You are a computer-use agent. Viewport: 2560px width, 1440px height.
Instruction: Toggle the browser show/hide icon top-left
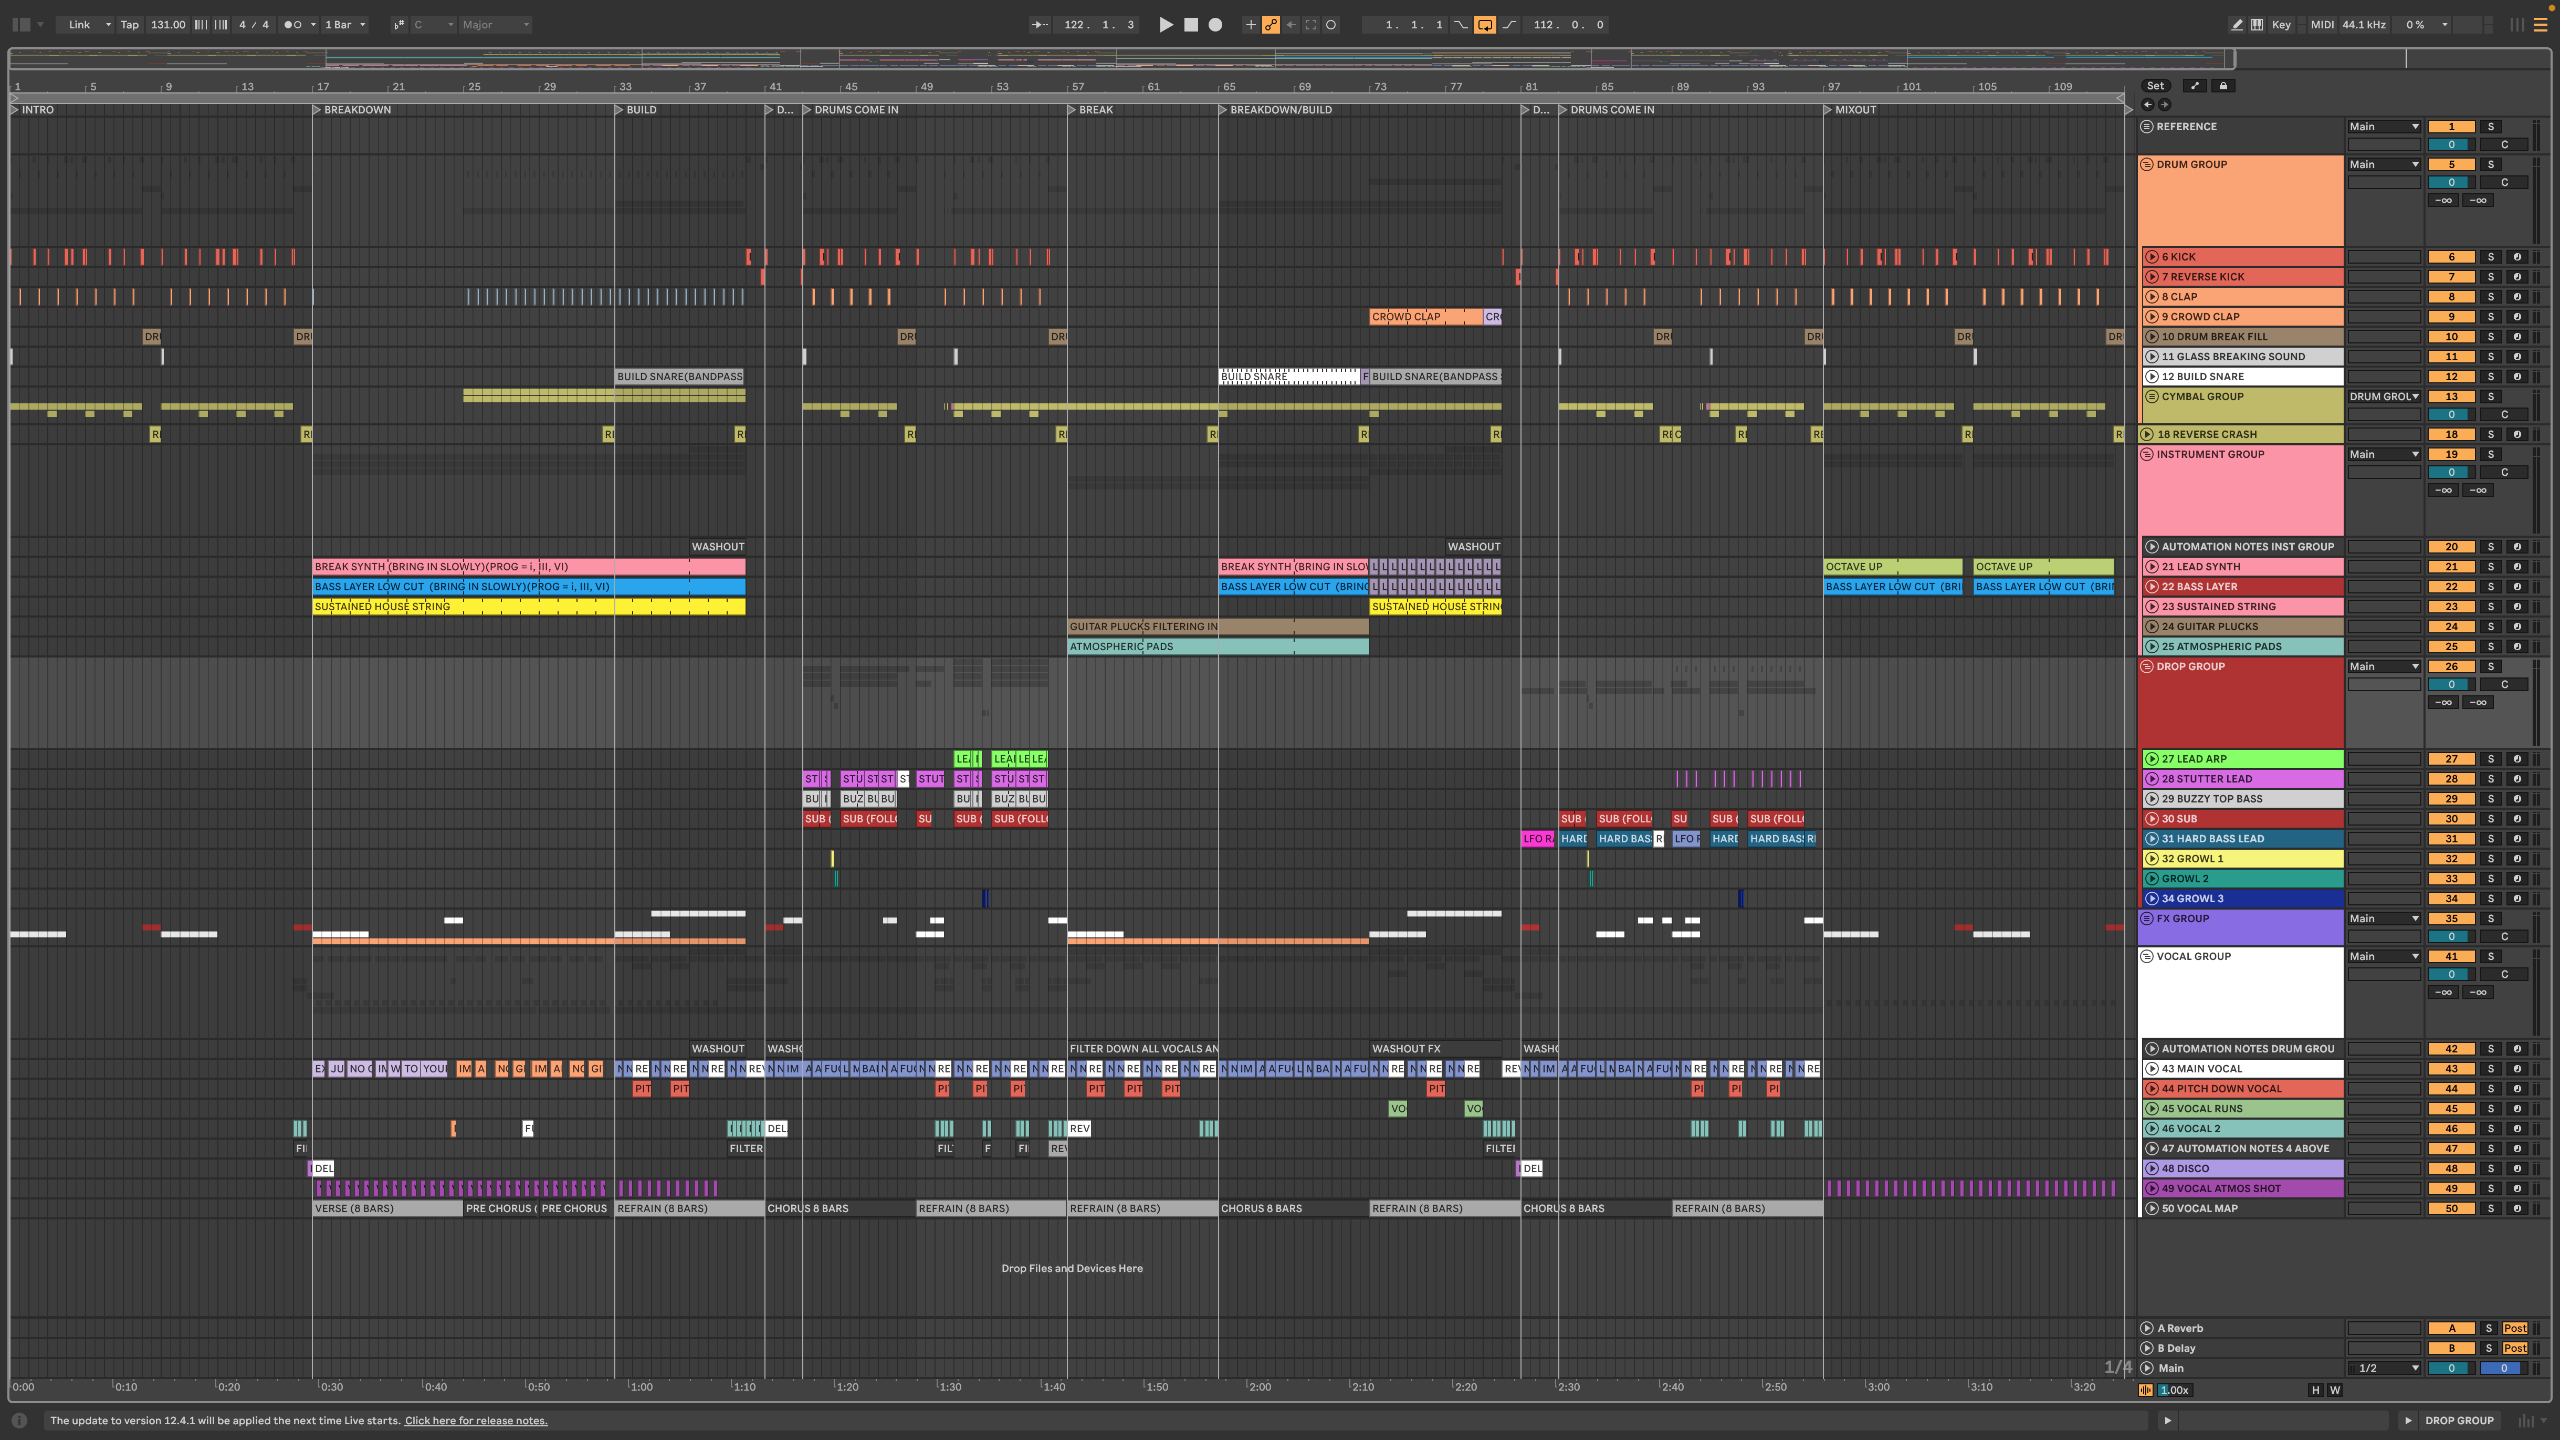coord(21,25)
